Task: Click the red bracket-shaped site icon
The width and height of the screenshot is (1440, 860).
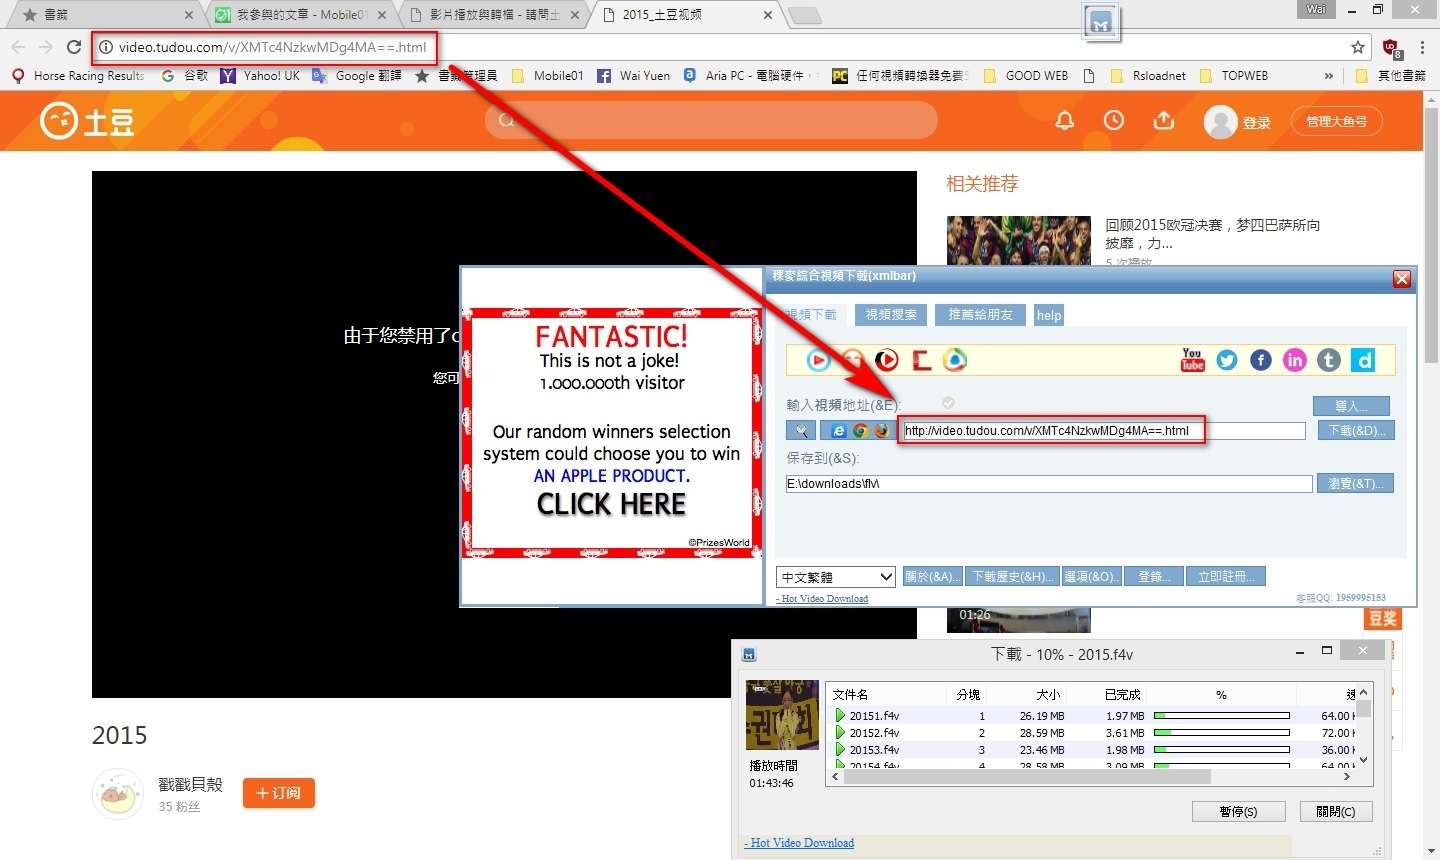Action: (921, 360)
